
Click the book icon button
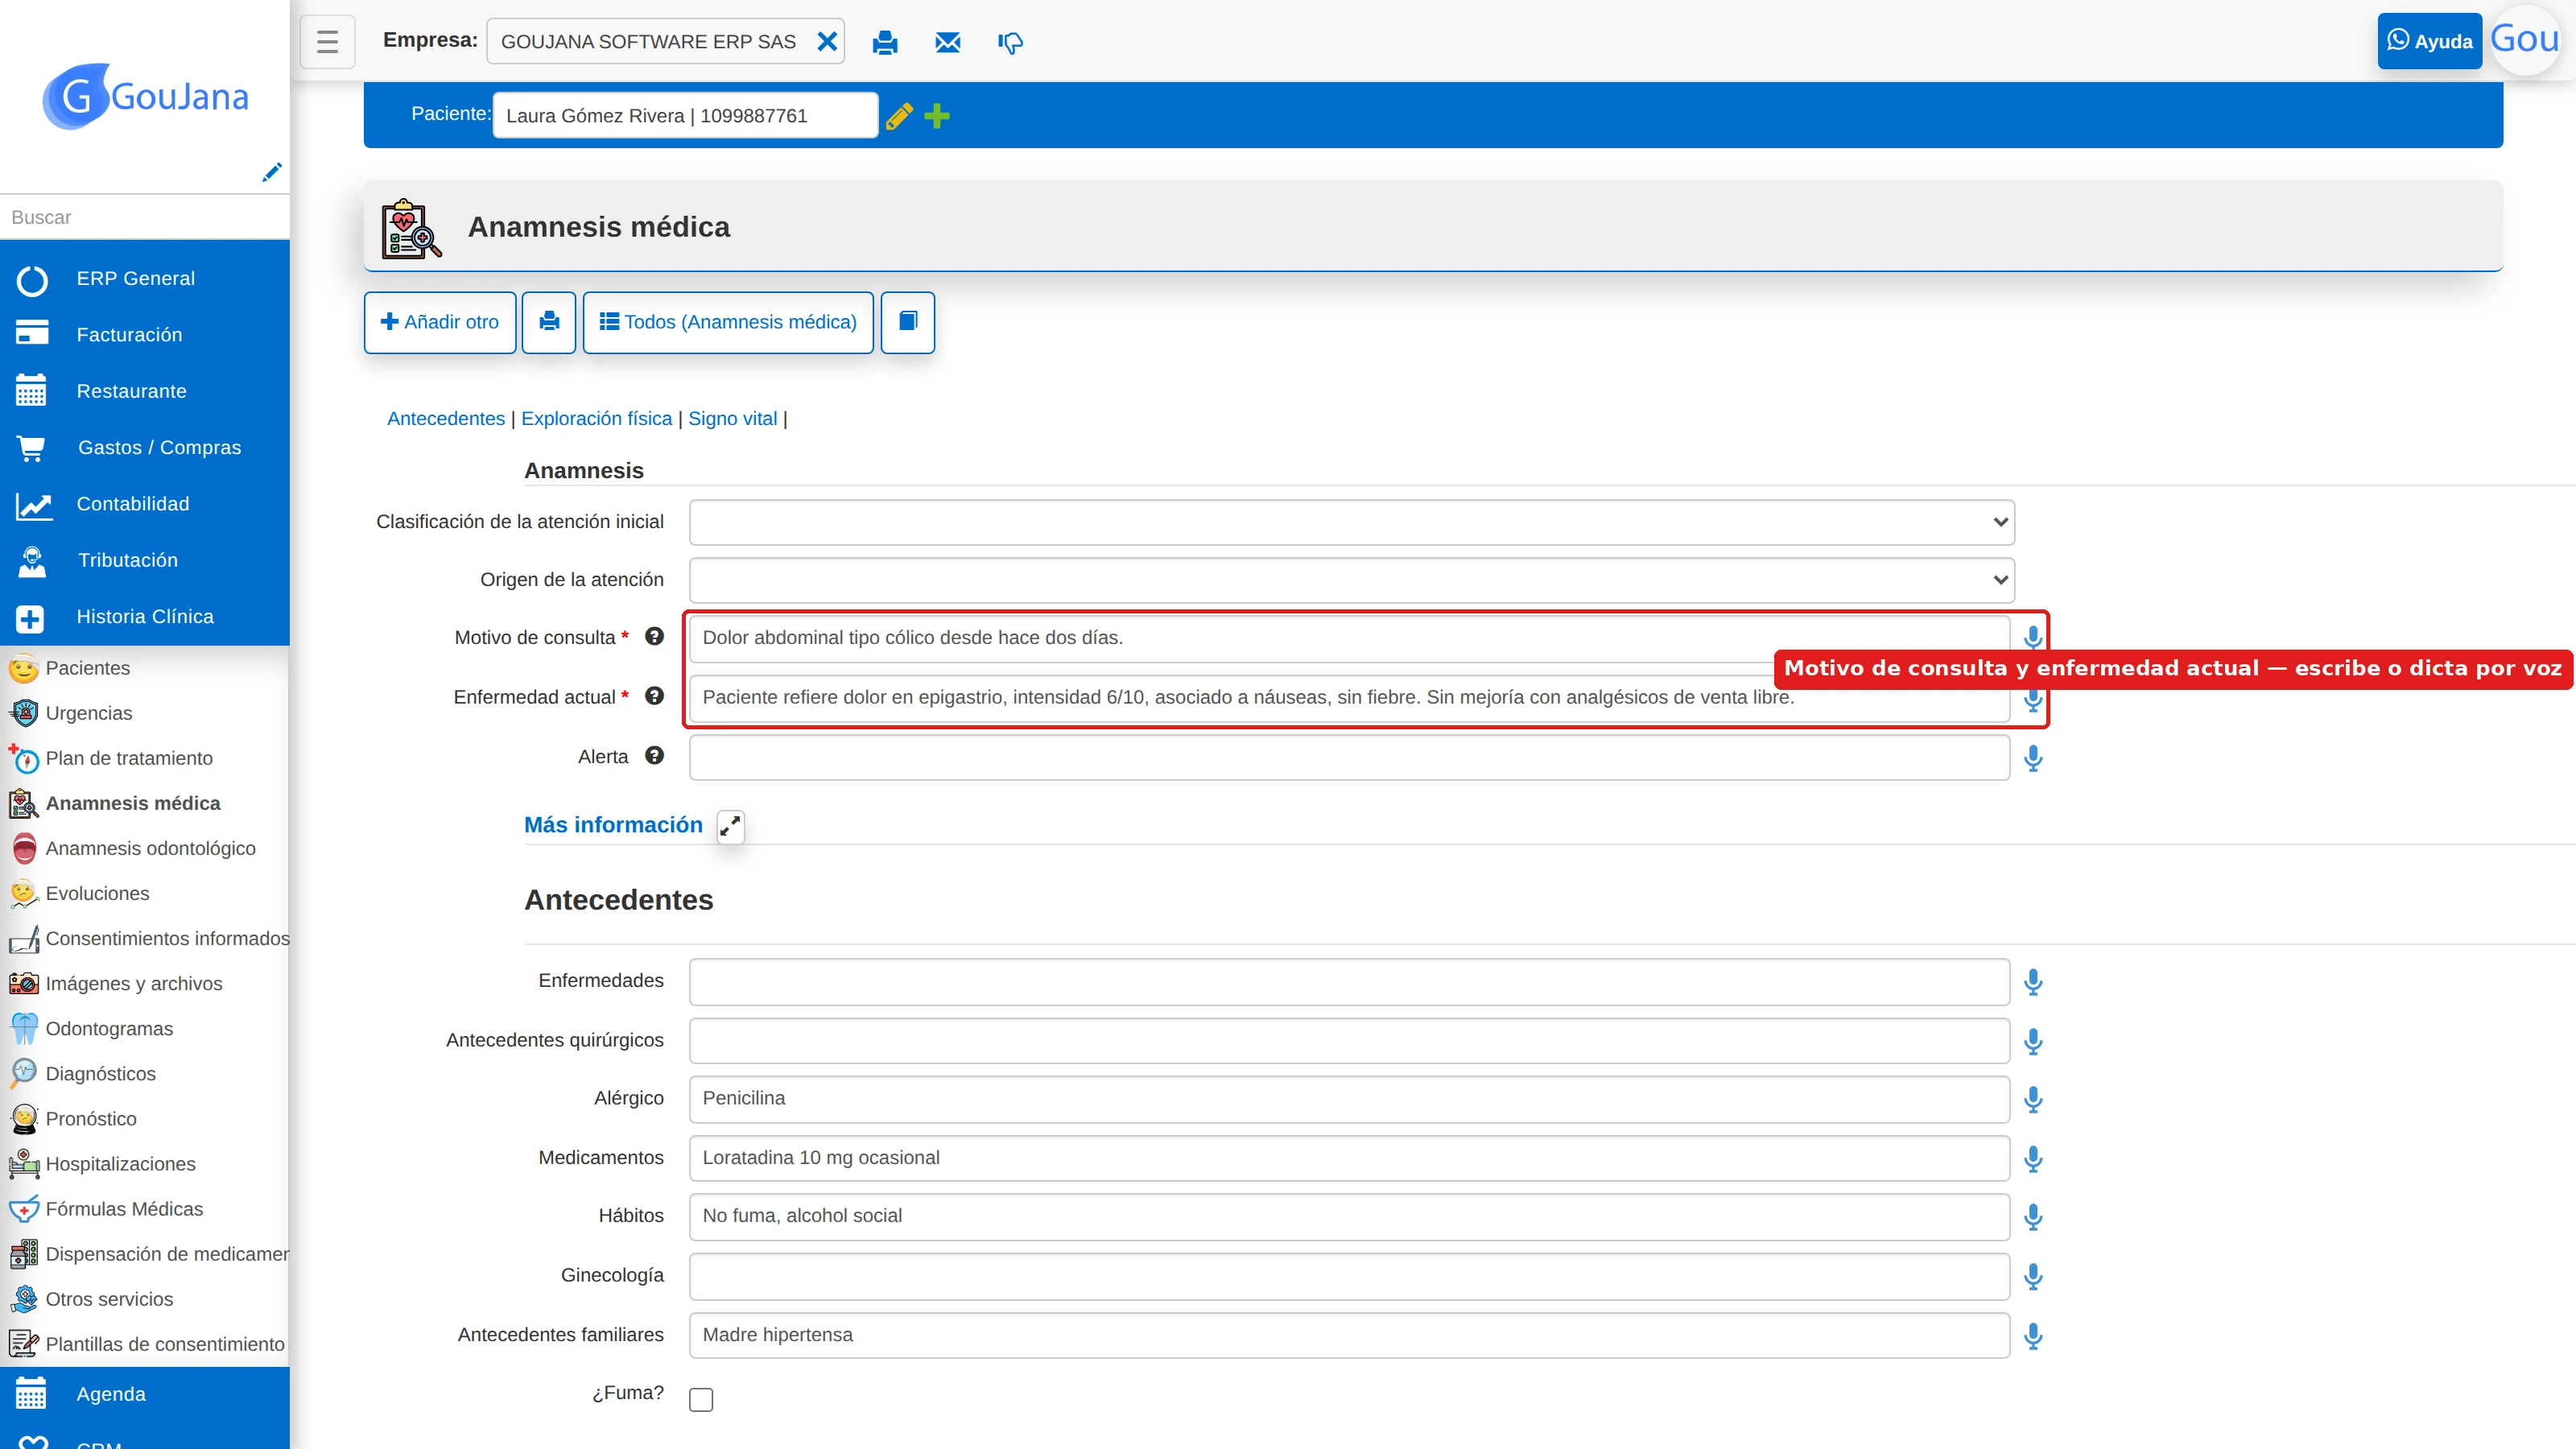click(x=907, y=322)
